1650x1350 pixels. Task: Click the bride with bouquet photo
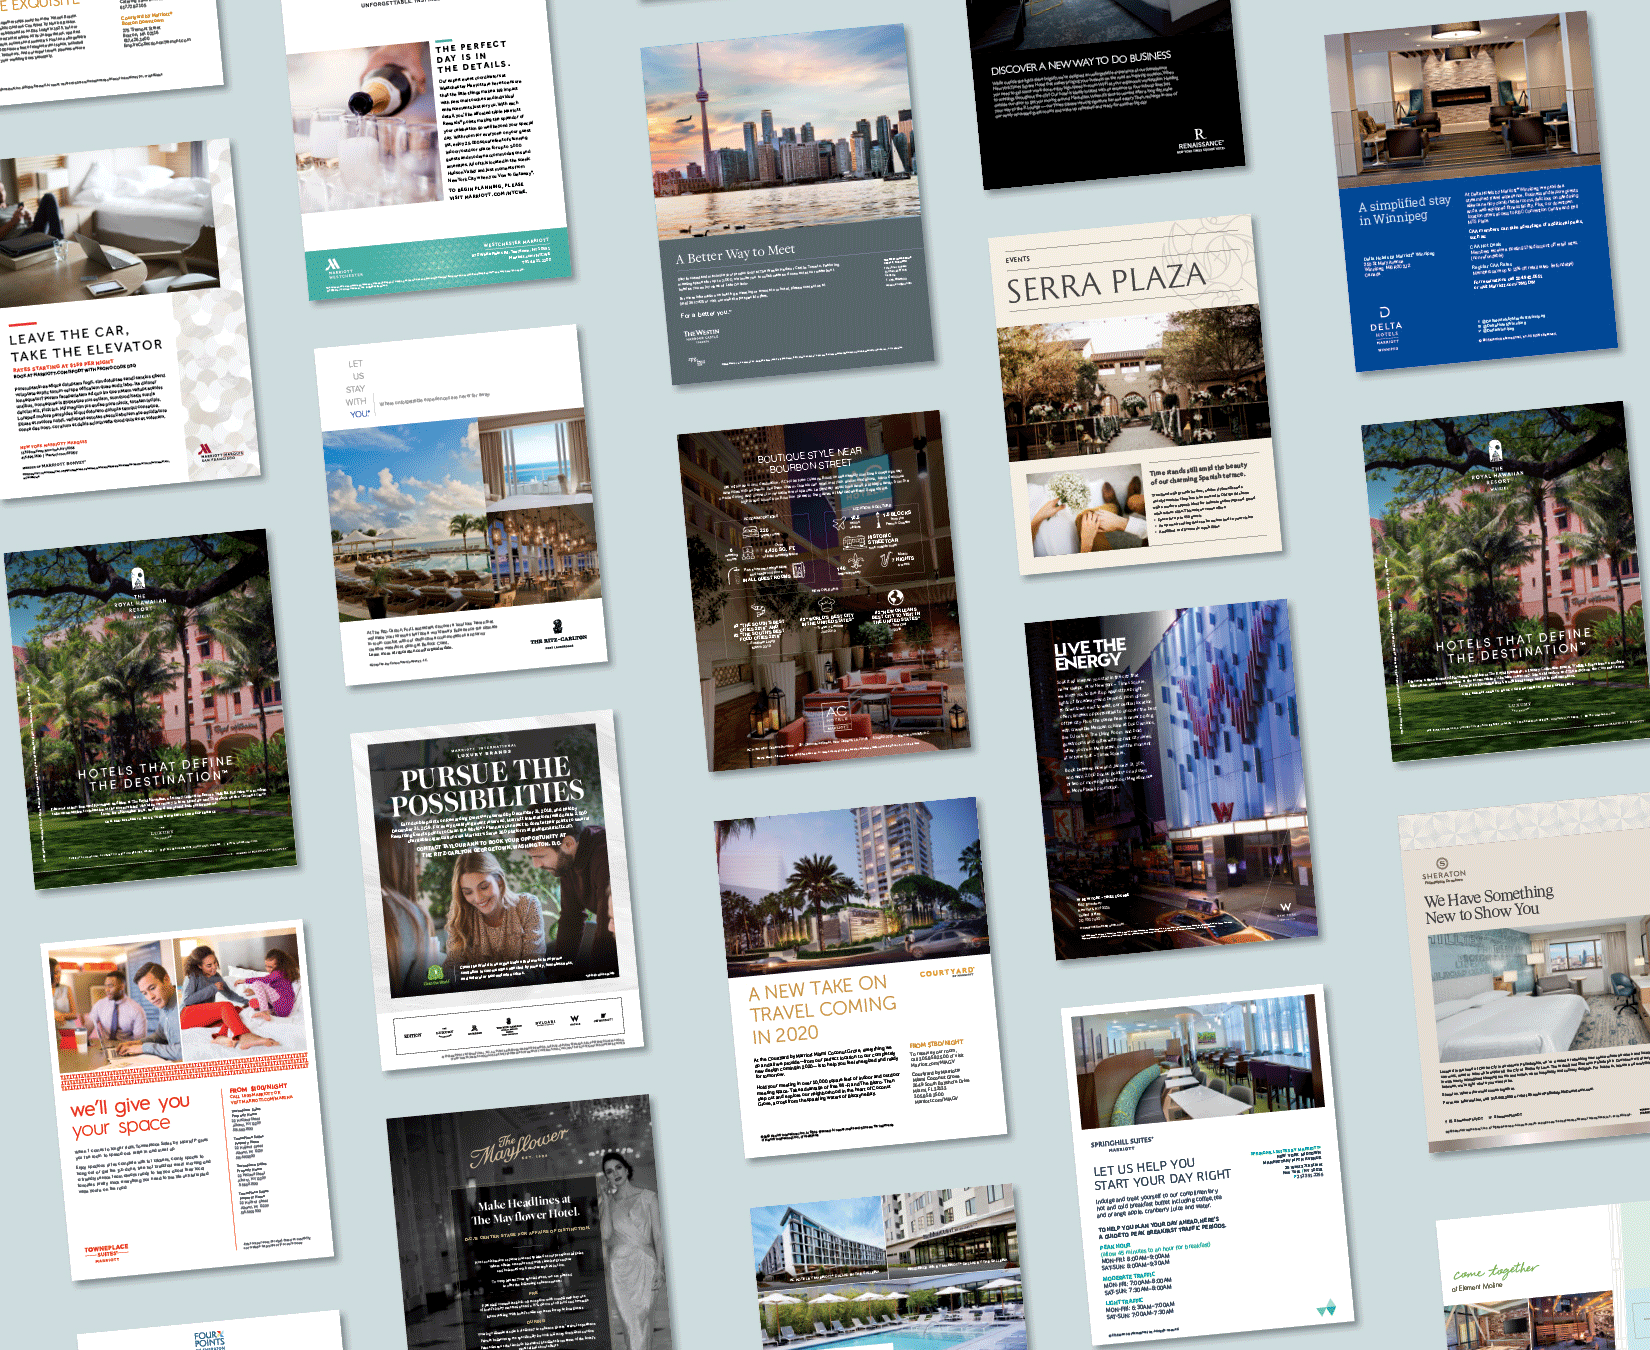(1086, 512)
